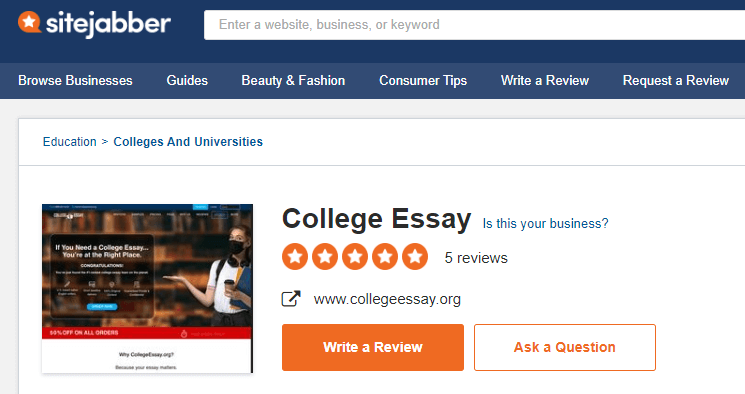745x394 pixels.
Task: Open Consumer Tips from navigation bar
Action: [423, 80]
